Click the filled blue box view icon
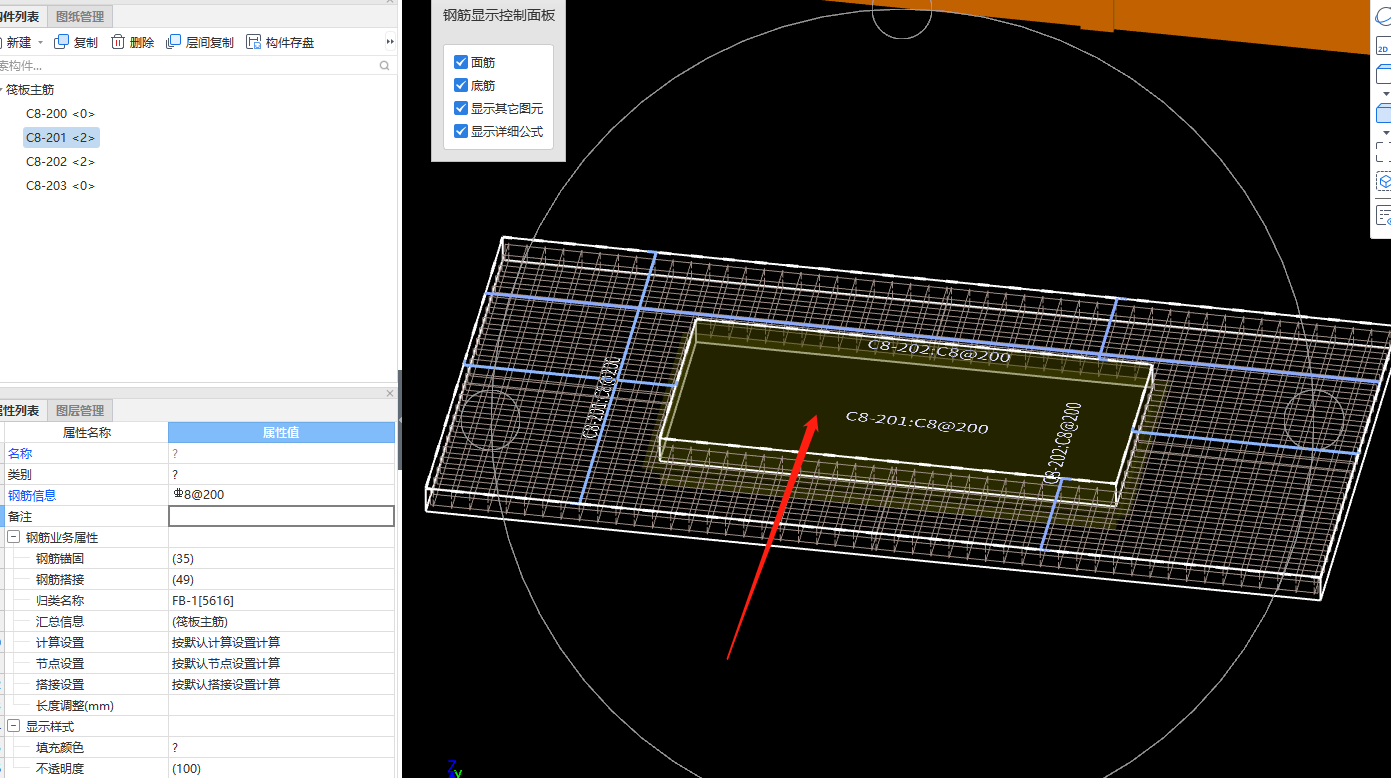 tap(1384, 113)
